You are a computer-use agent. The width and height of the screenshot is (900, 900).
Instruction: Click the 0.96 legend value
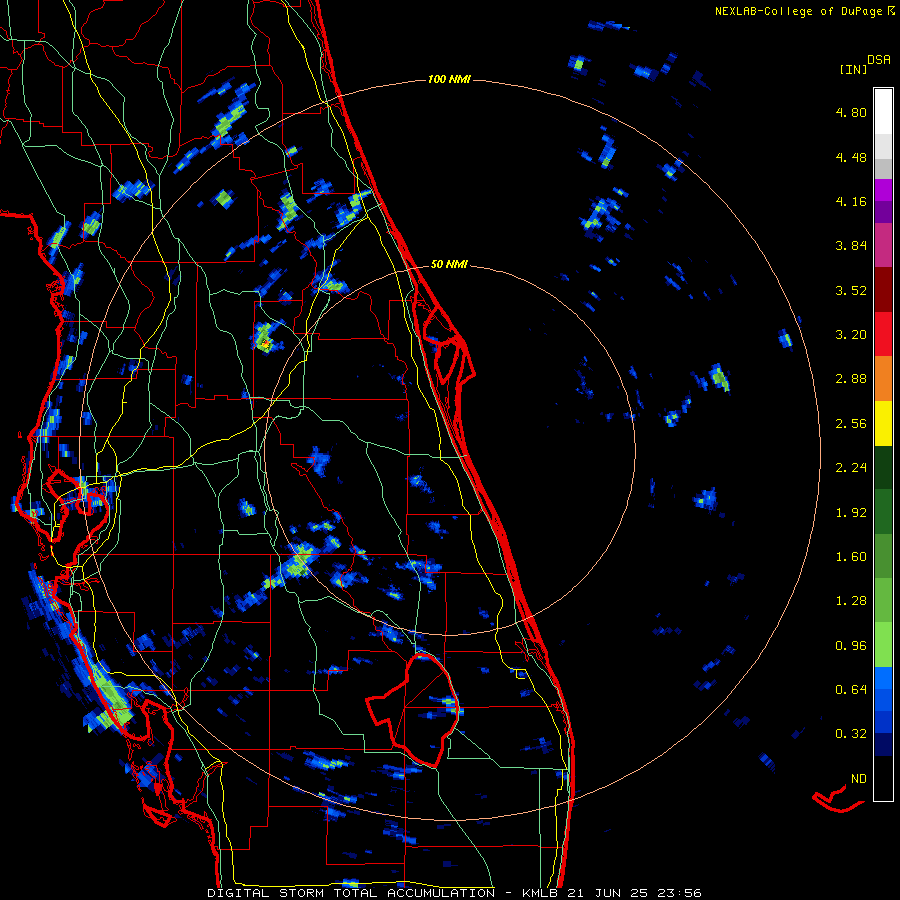(x=851, y=646)
